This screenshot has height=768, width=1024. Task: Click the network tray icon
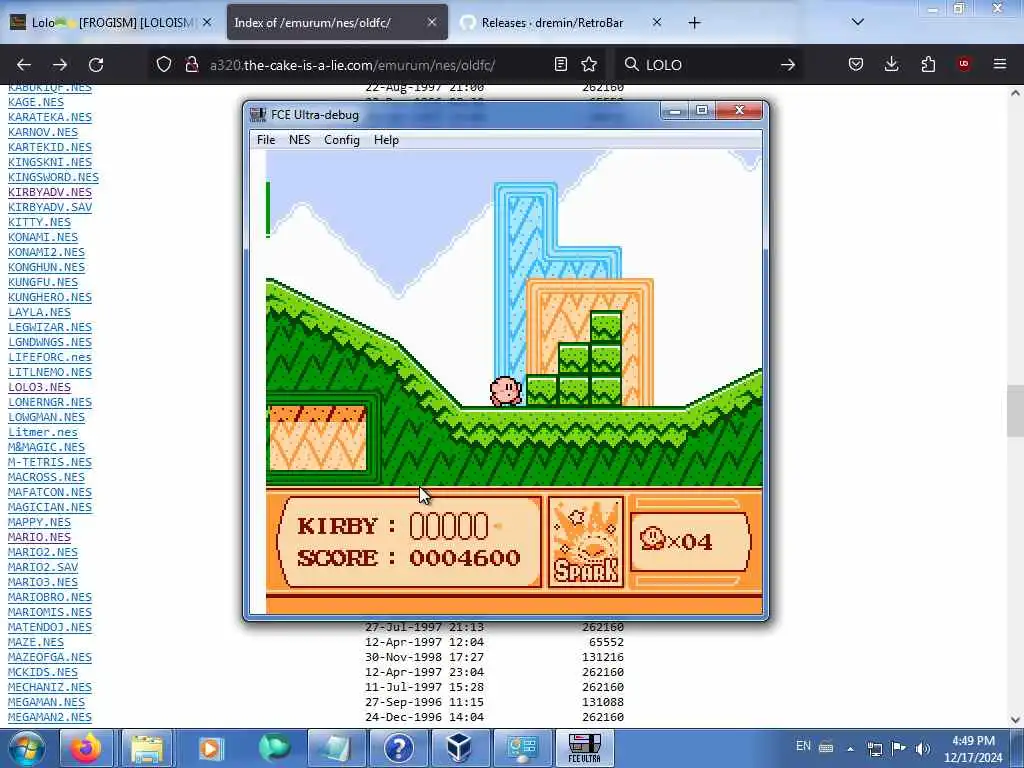tap(874, 749)
